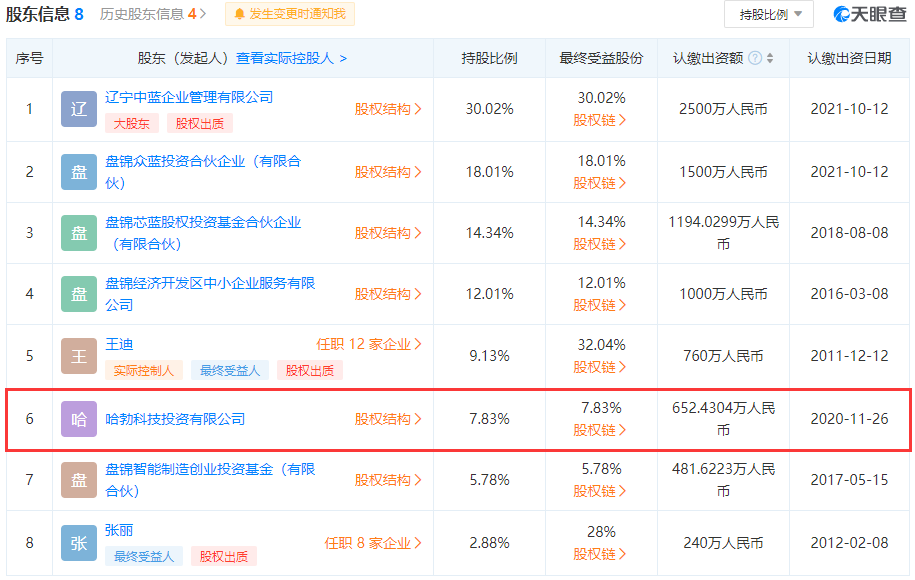Screen dimensions: 915x580
Task: Open the 持股比例 dropdown
Action: 768,15
